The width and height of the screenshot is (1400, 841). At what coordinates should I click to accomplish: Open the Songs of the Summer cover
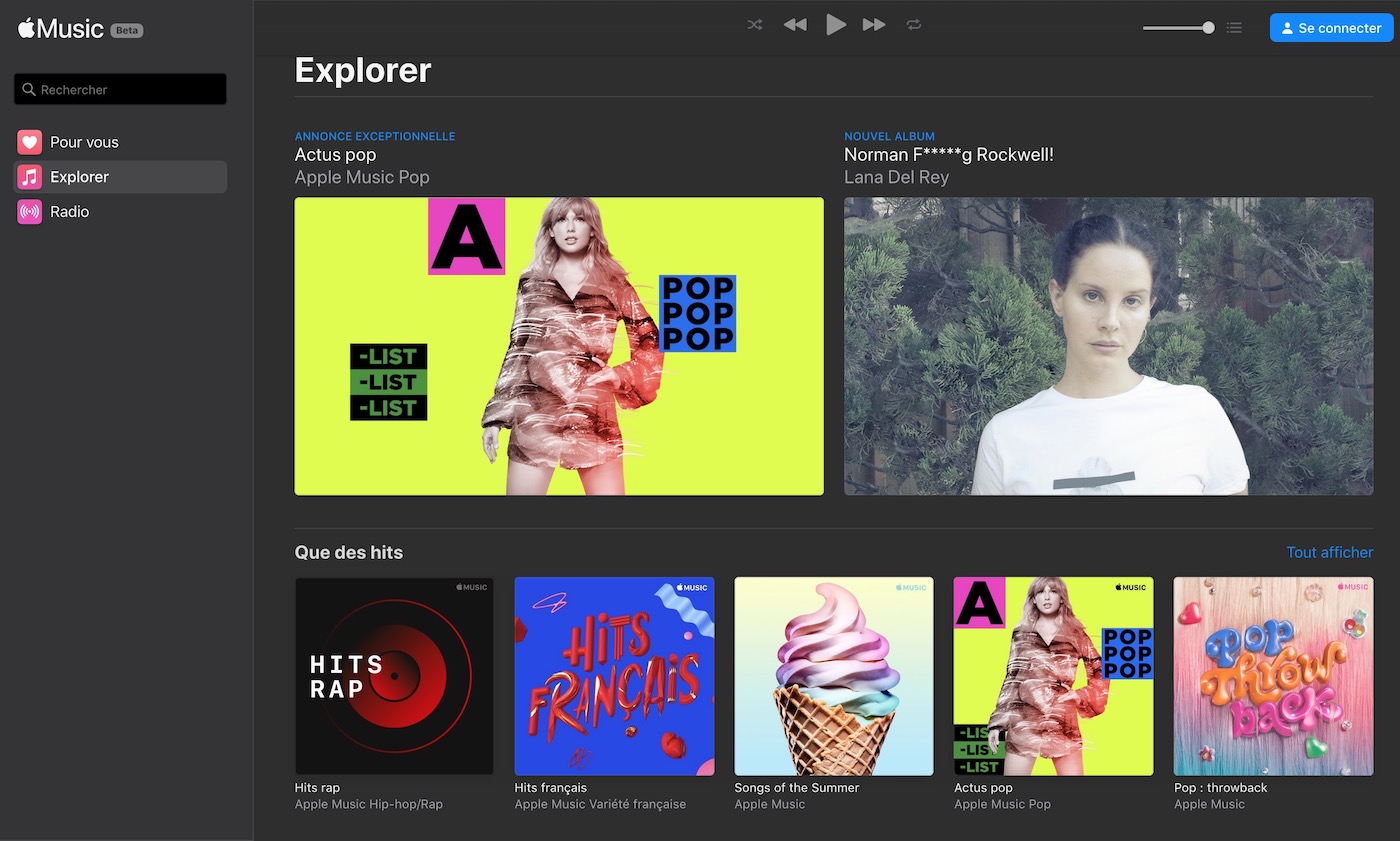[834, 676]
